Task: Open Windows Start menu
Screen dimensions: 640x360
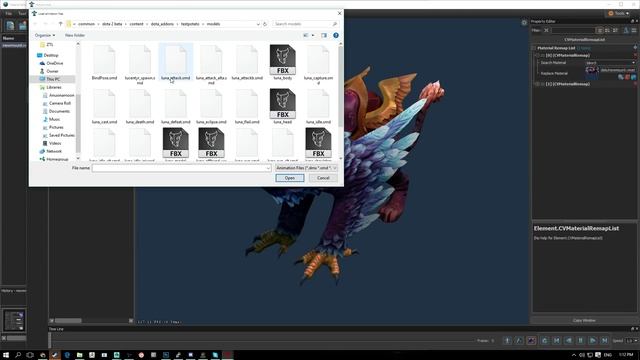Action: tap(6, 355)
